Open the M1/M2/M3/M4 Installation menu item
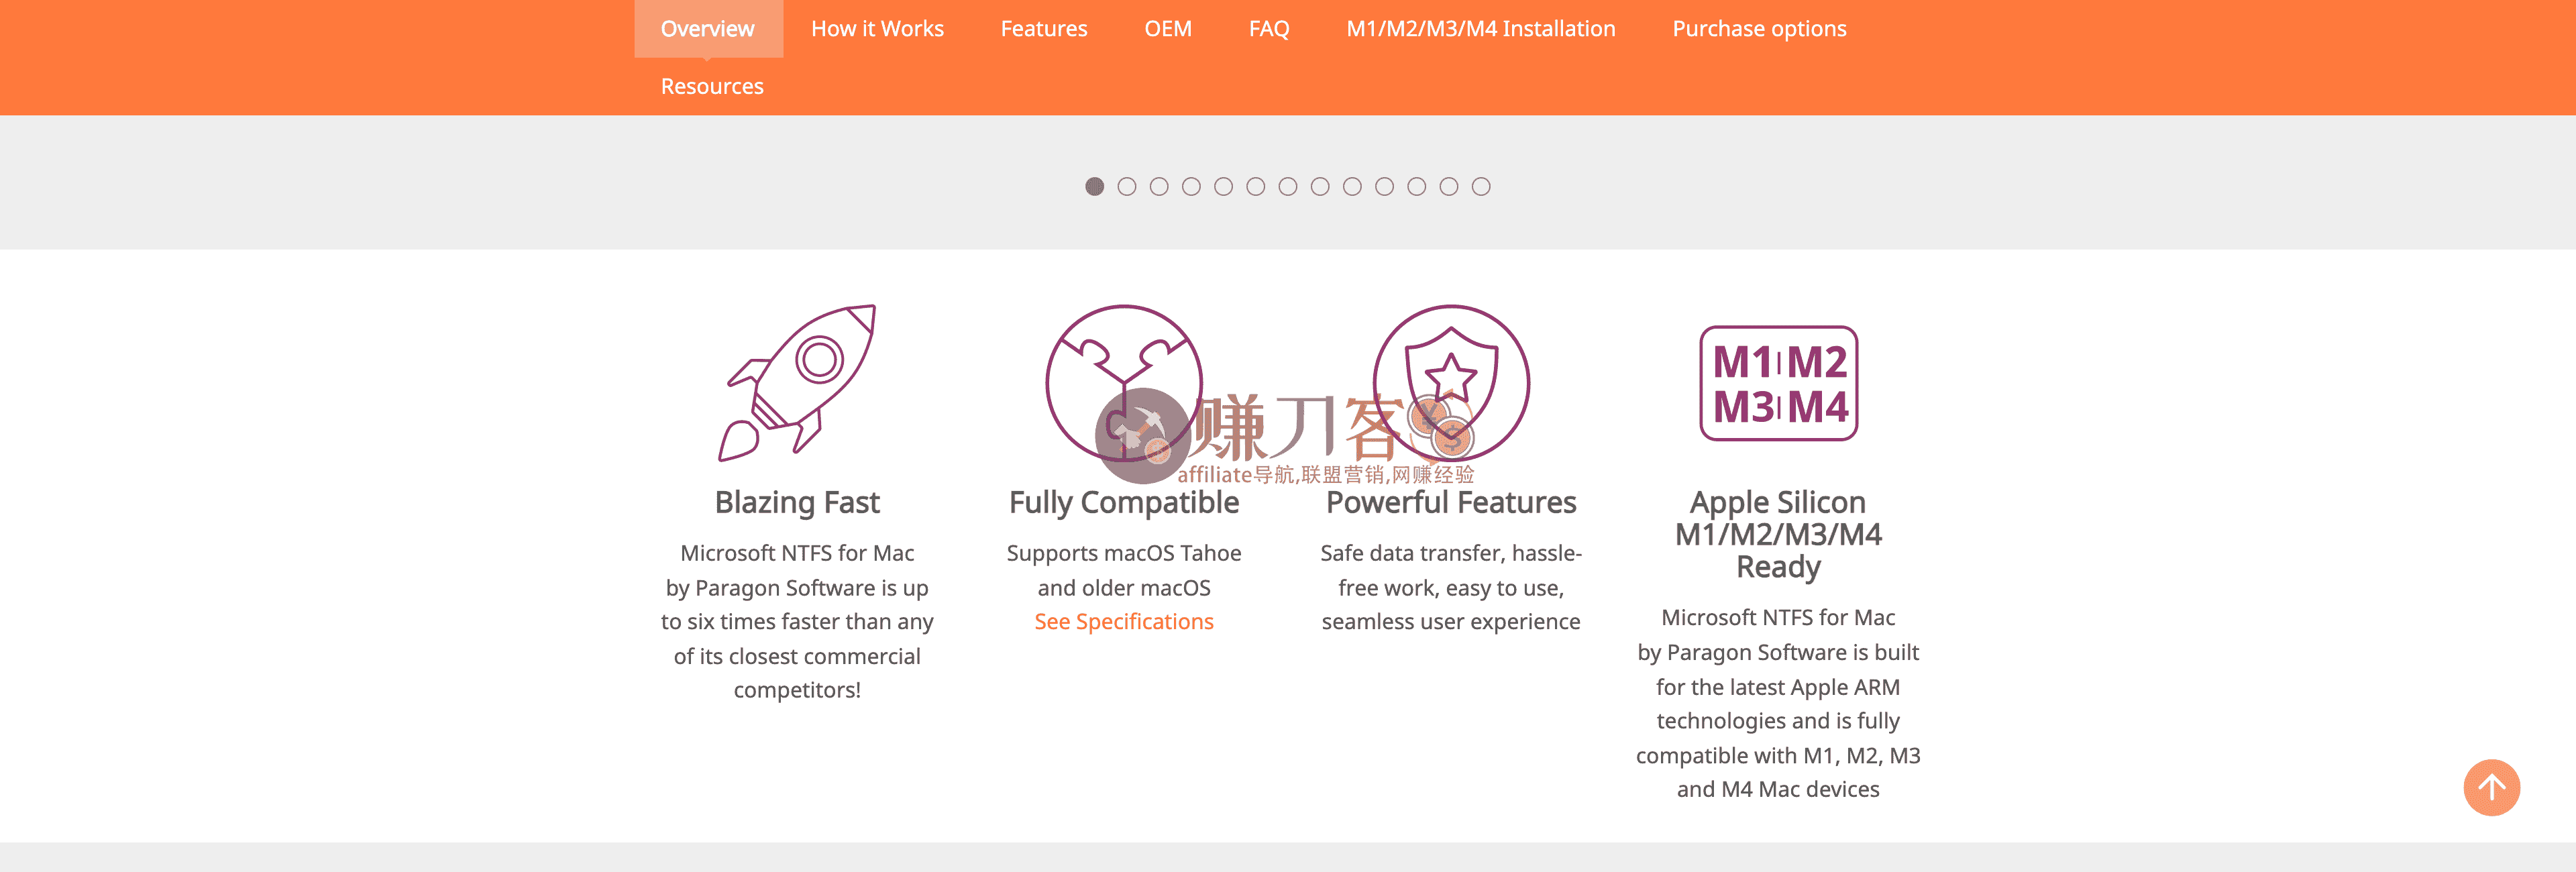Screen dimensions: 2576x872 tap(1481, 28)
